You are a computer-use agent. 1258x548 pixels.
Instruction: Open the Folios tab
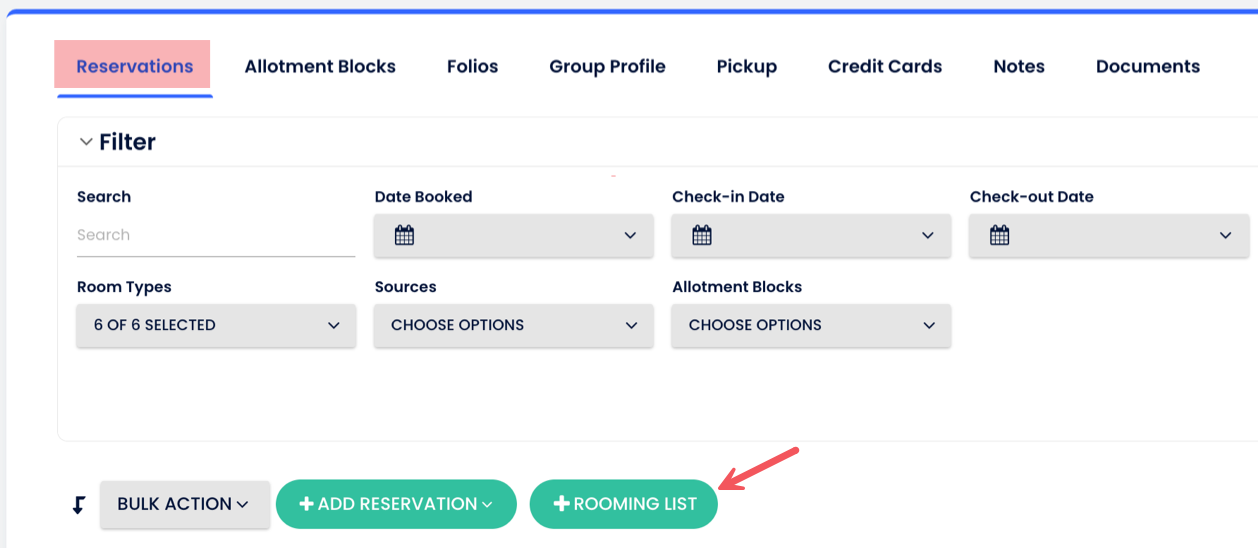(472, 67)
